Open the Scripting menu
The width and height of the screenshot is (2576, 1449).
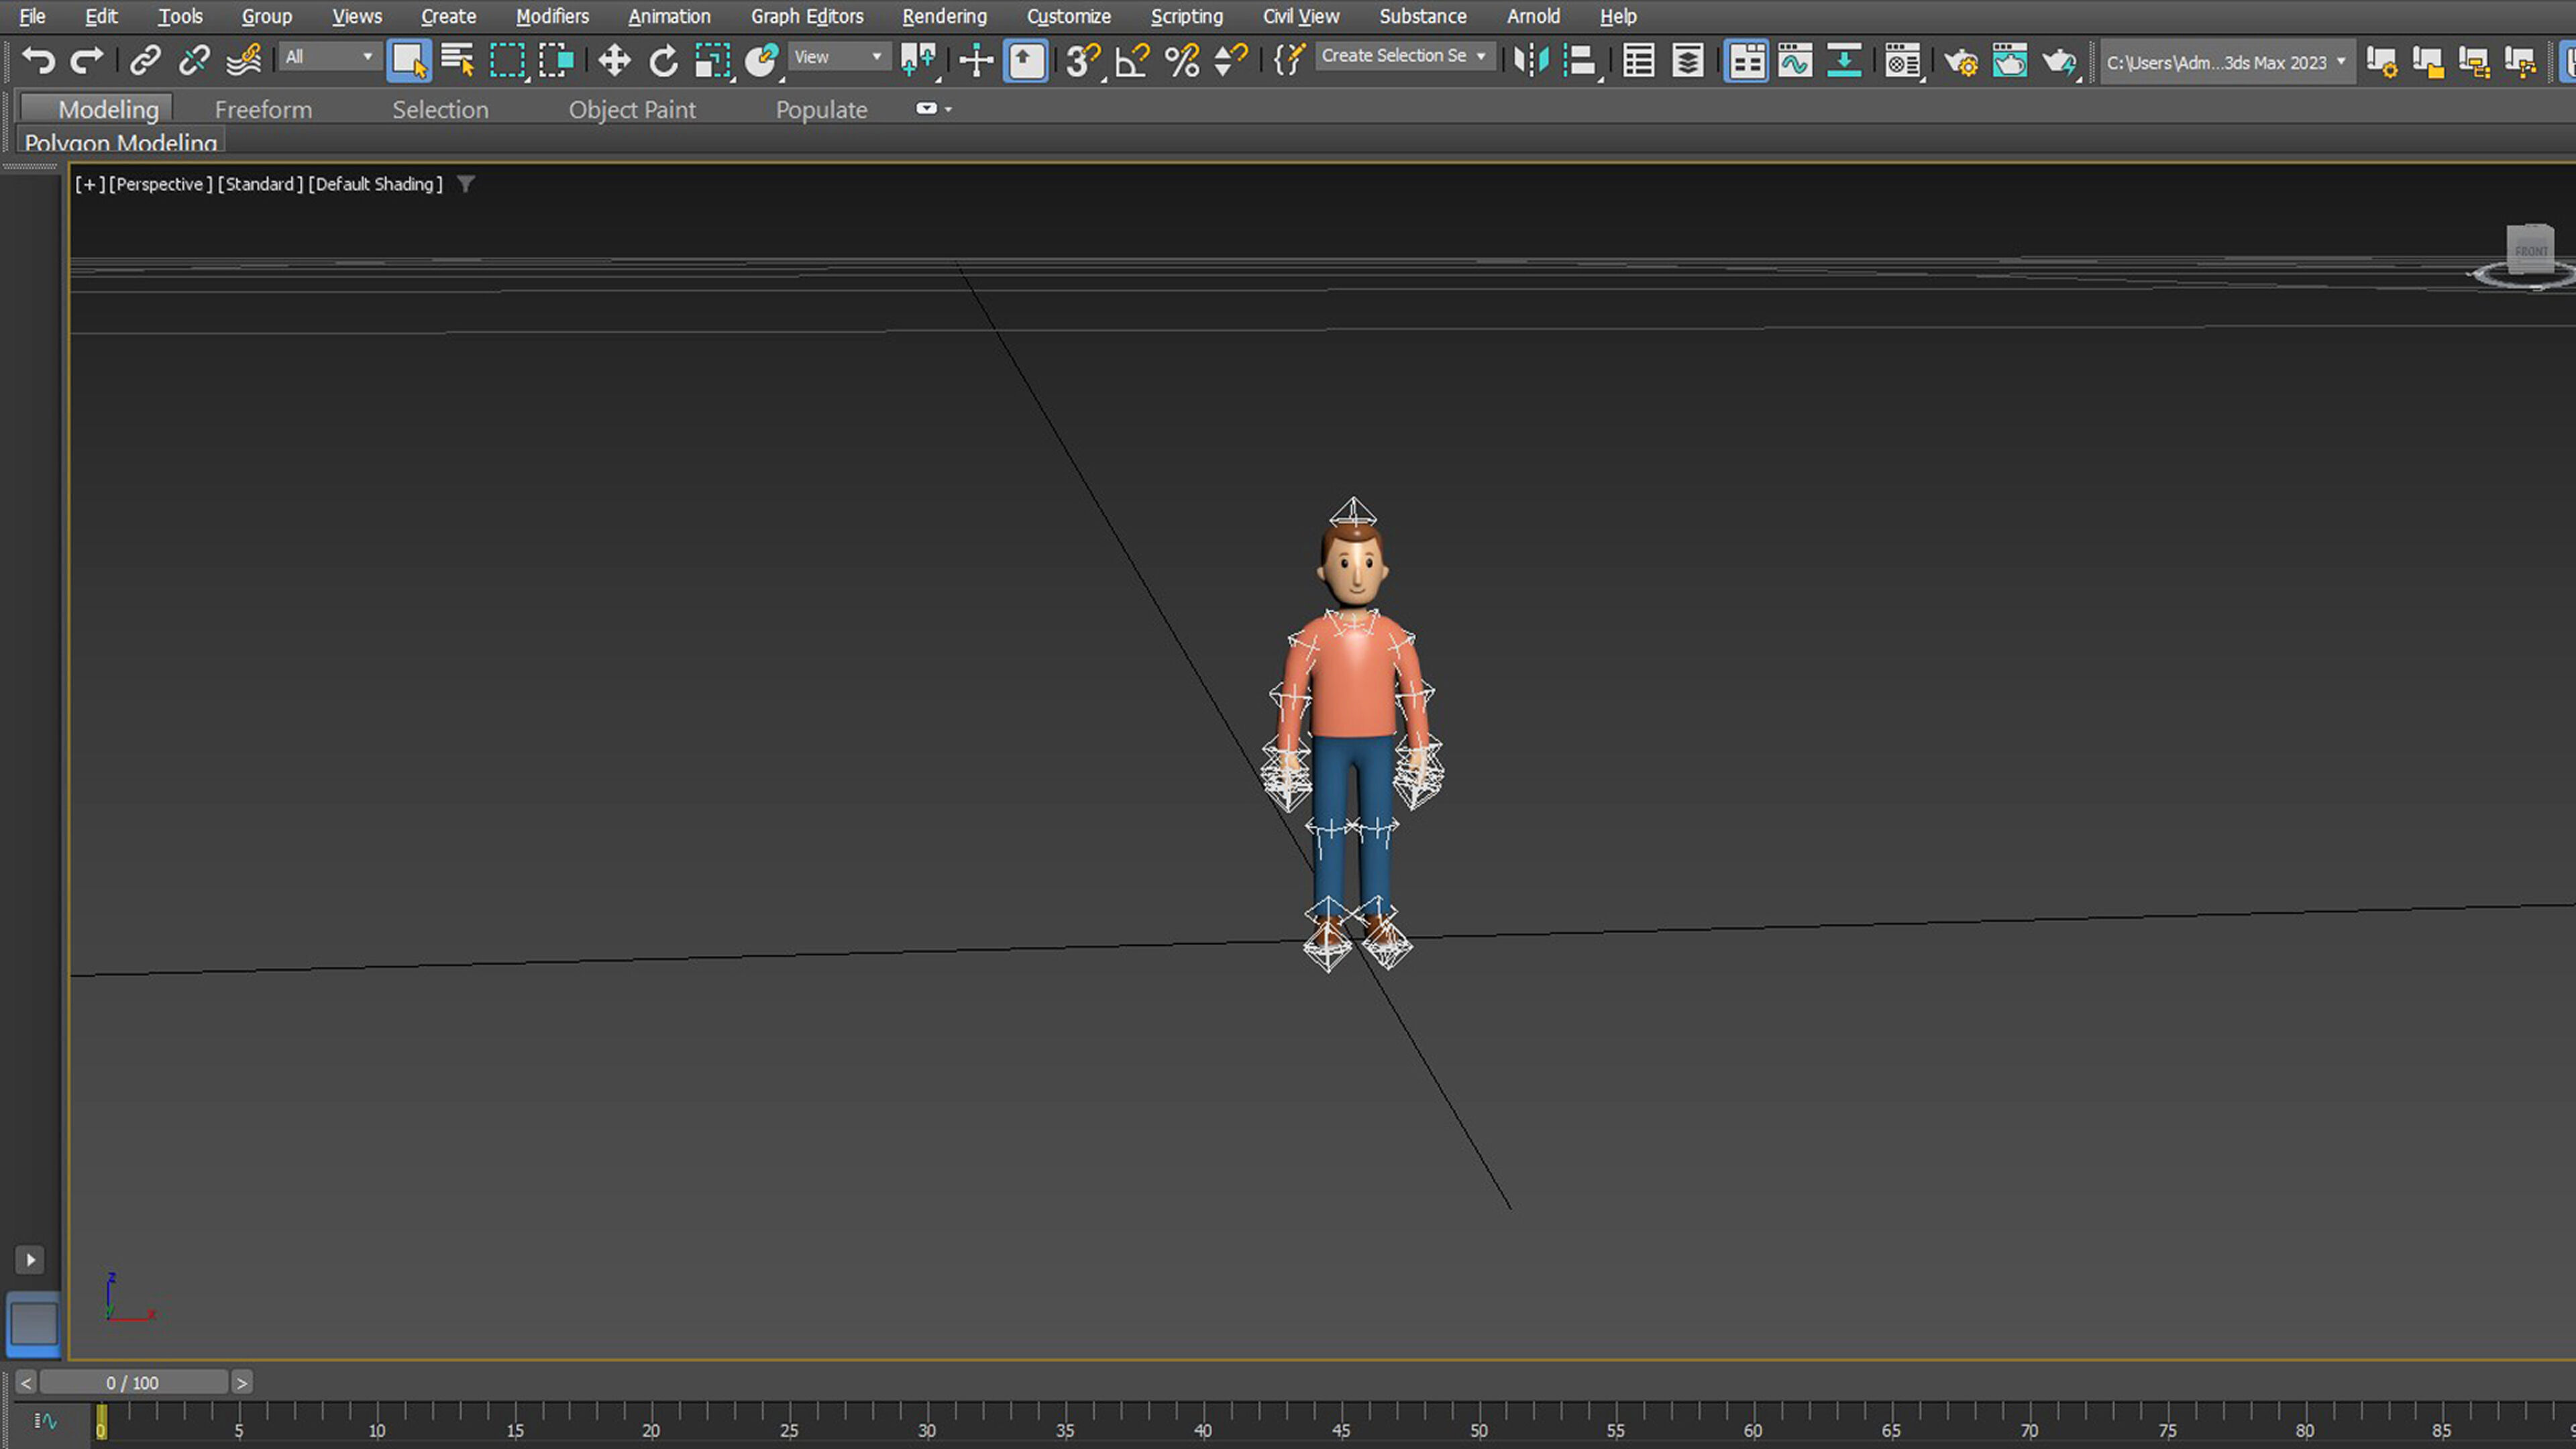1186,16
